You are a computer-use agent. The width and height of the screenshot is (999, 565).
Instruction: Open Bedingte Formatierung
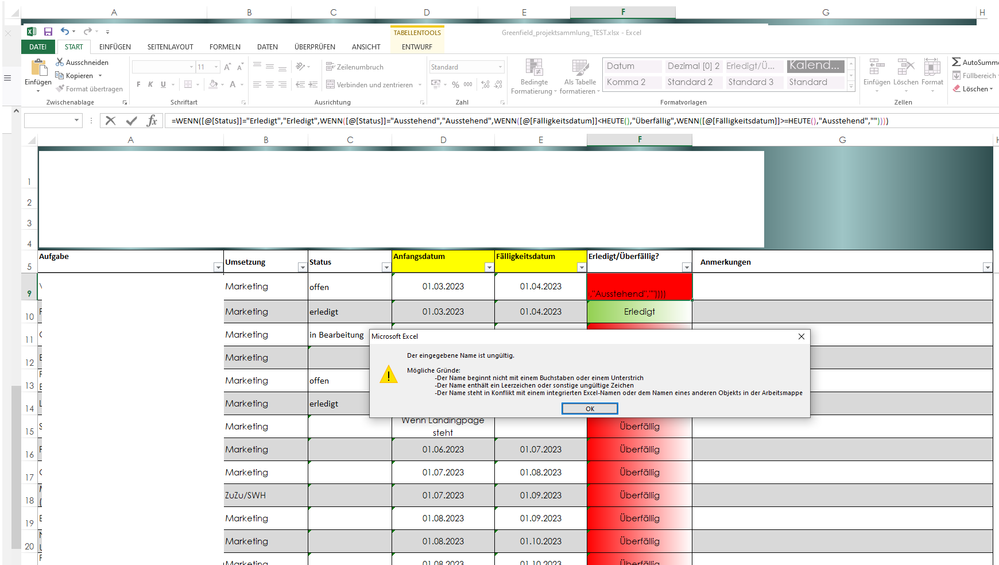(534, 76)
